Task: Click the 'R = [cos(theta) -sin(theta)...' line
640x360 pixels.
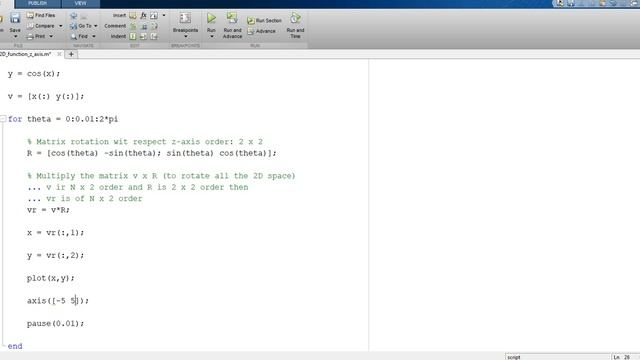Action: (152, 153)
